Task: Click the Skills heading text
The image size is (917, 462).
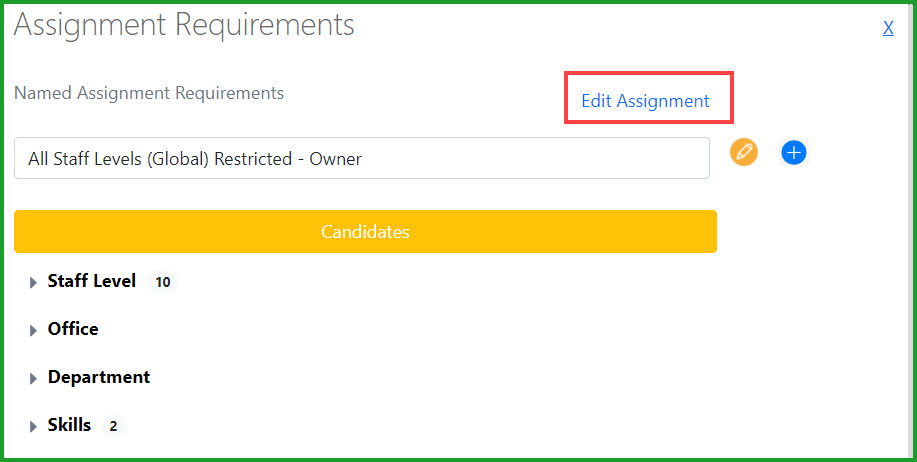Action: [69, 425]
